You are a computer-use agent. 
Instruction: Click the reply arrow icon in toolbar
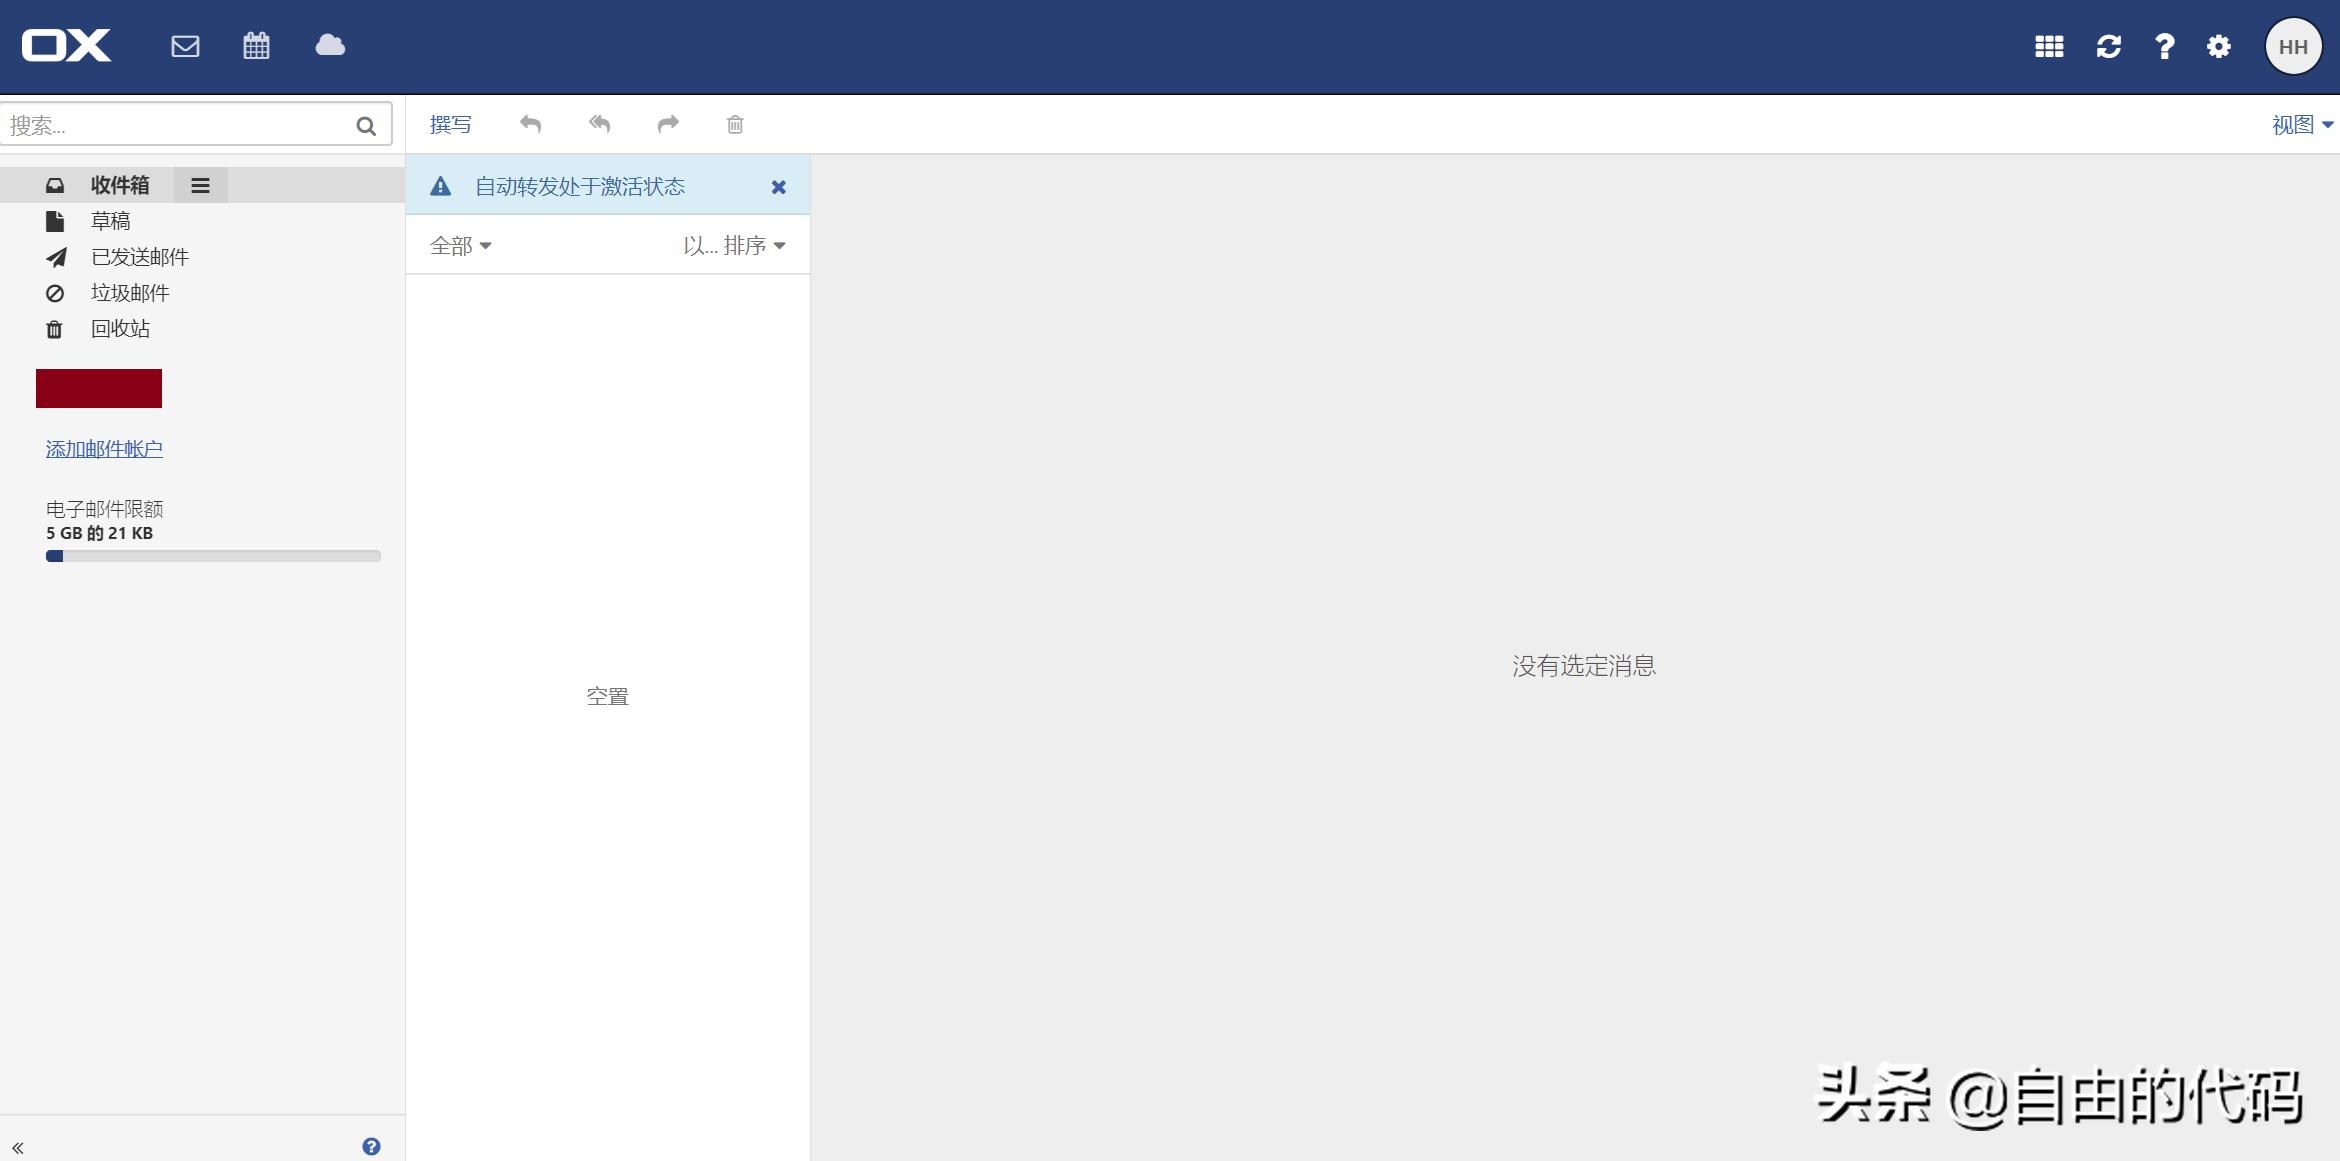530,124
